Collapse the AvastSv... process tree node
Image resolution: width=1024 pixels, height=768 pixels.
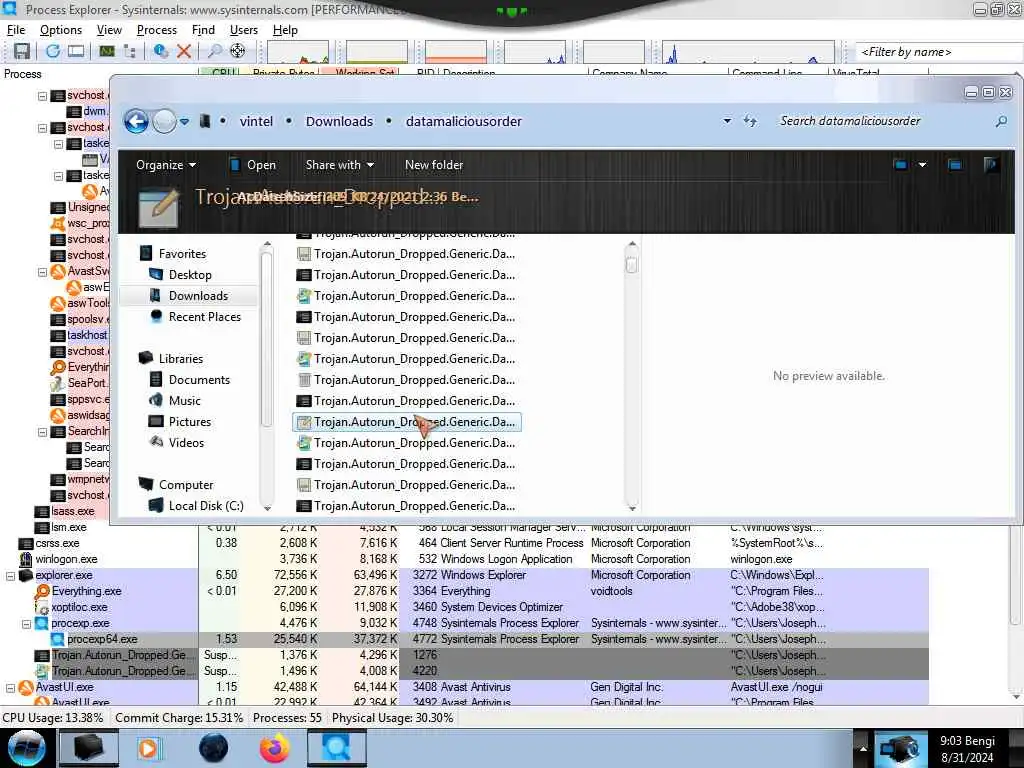click(42, 272)
